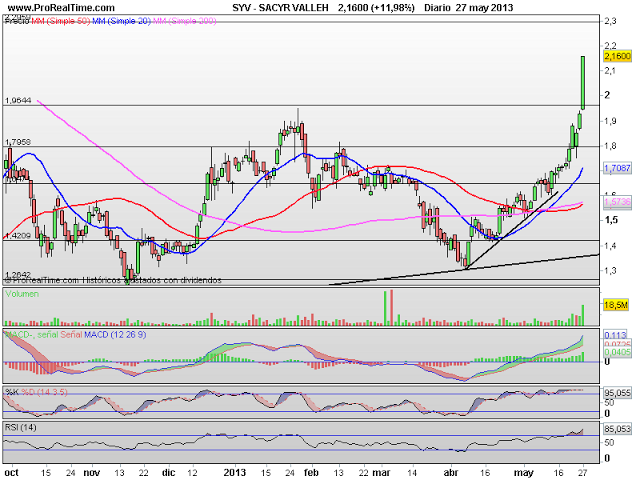The height and width of the screenshot is (480, 640).
Task: Click the 1,9644 horizontal level label
Action: tap(19, 100)
